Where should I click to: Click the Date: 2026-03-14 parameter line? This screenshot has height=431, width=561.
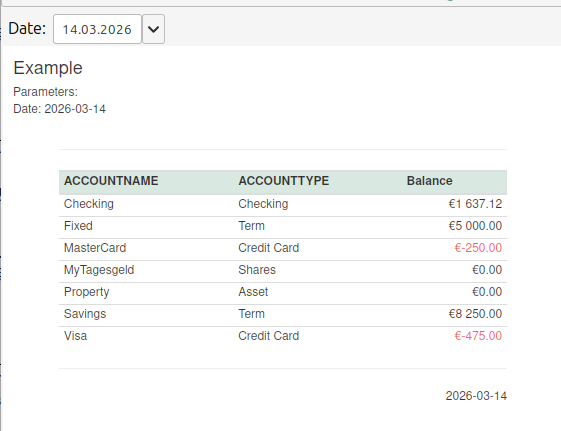pyautogui.click(x=59, y=109)
